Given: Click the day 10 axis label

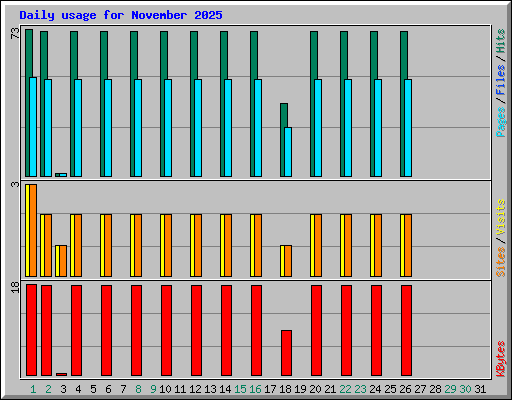Looking at the screenshot, I should tap(165, 389).
